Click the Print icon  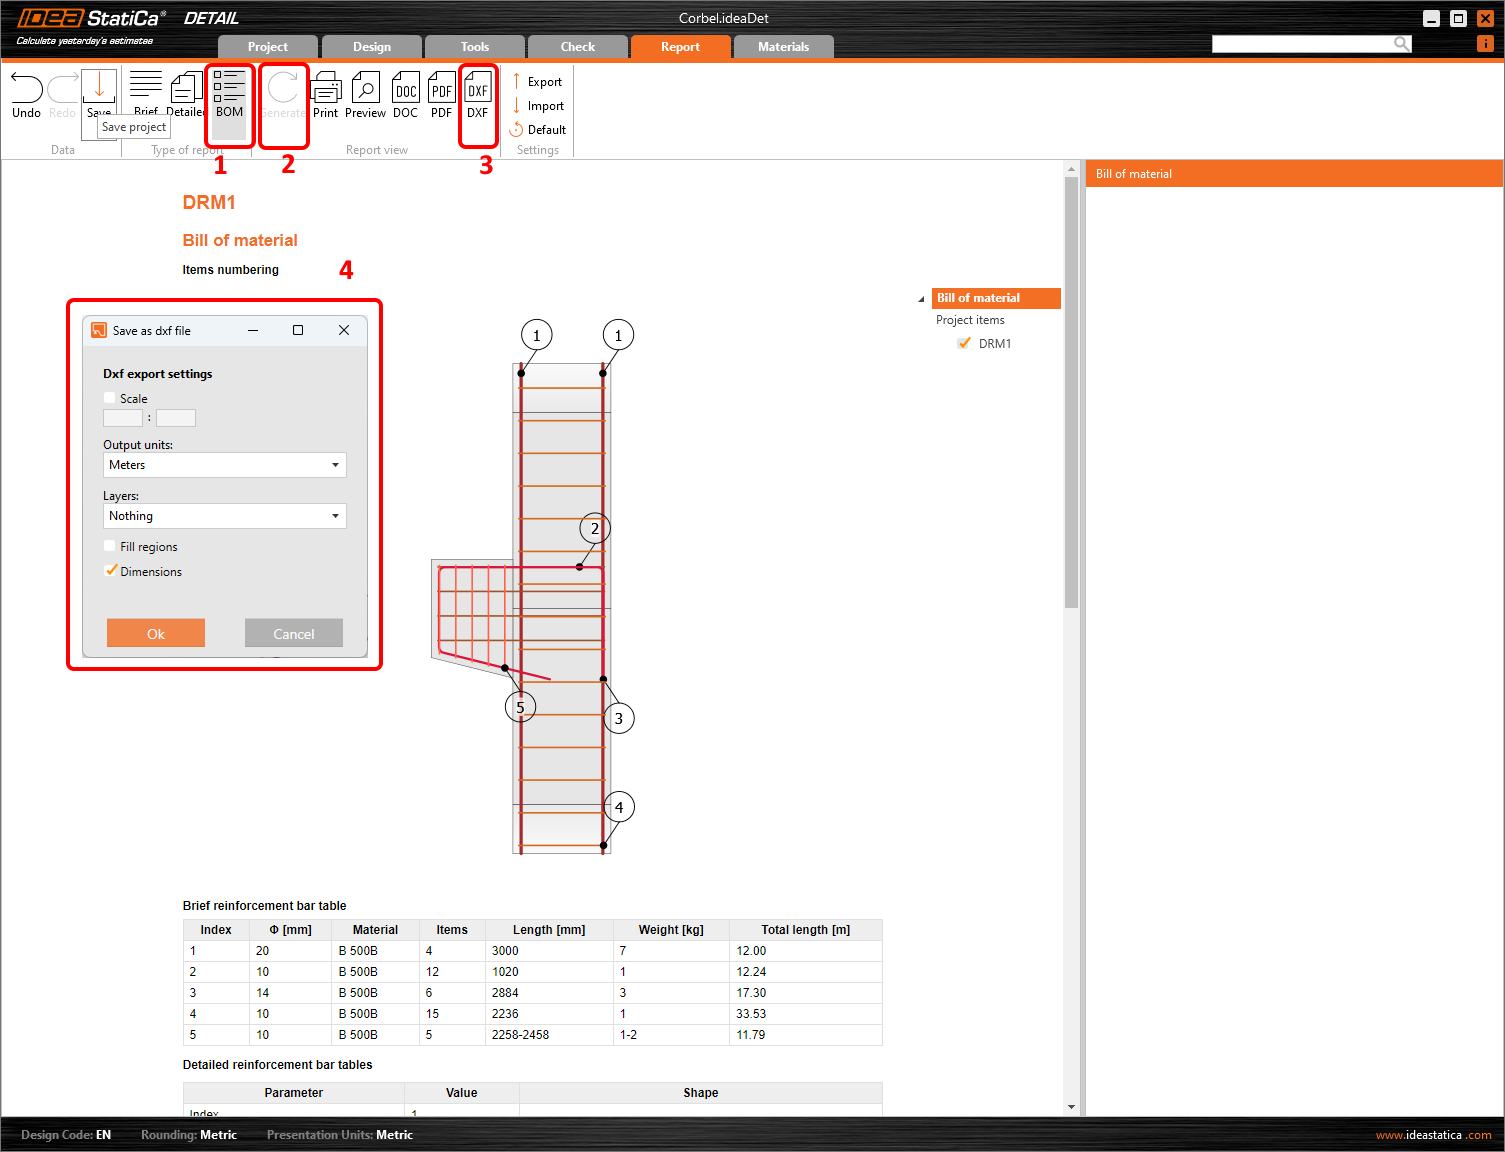(326, 90)
